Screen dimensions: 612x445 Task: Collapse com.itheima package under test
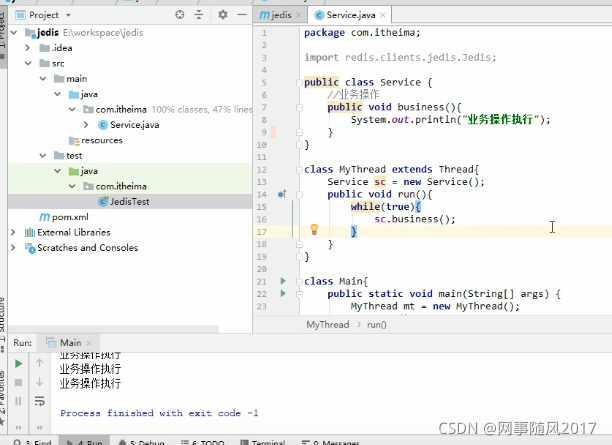pos(72,186)
